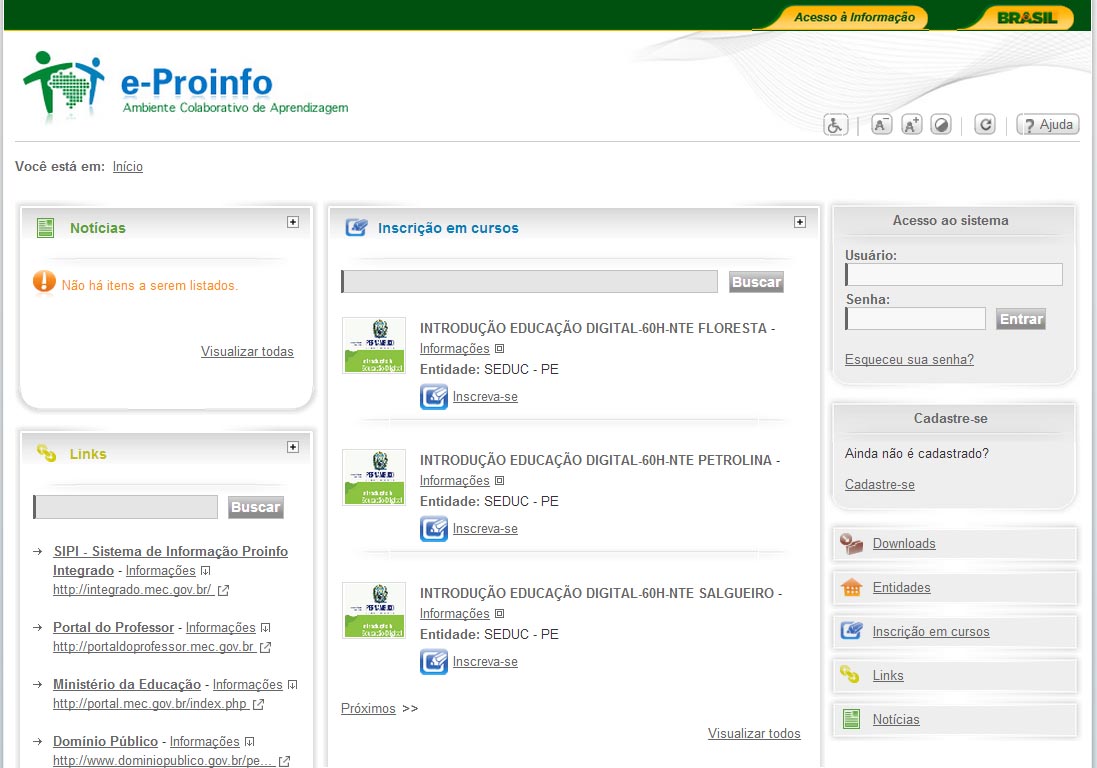1097x768 pixels.
Task: Open portaldoprofessor.mec.gov.br external link icon
Action: [265, 648]
